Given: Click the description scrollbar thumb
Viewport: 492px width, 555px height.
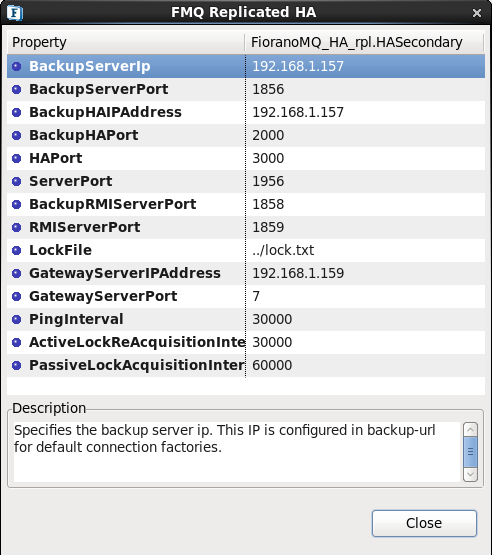Looking at the screenshot, I should (x=470, y=452).
